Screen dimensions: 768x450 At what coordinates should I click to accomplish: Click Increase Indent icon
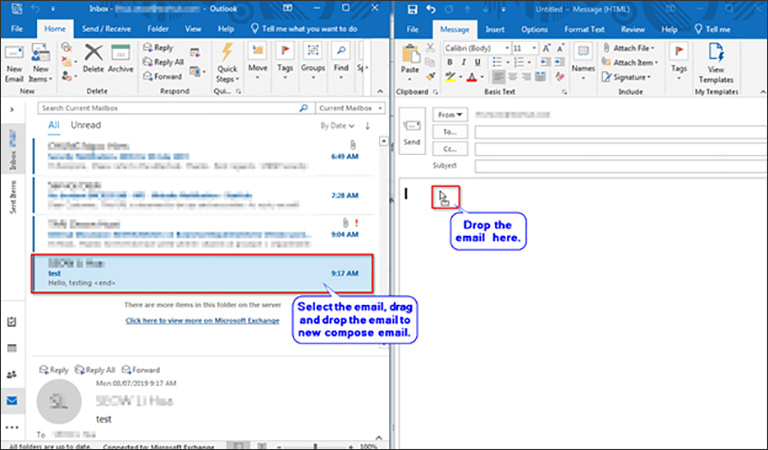pyautogui.click(x=558, y=62)
